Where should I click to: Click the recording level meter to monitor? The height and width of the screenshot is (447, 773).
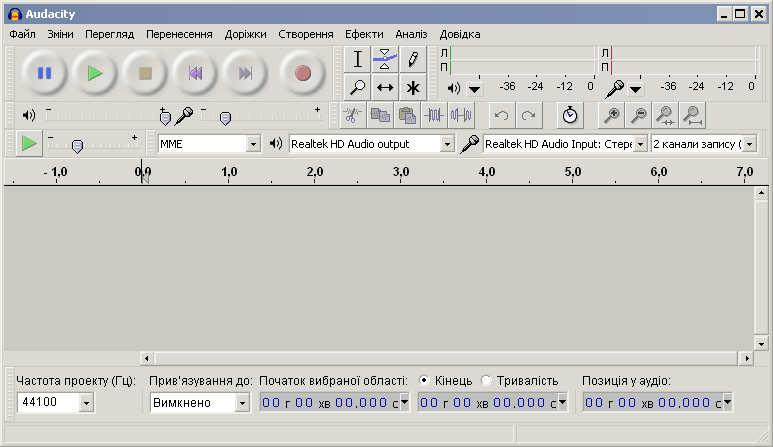click(x=683, y=60)
